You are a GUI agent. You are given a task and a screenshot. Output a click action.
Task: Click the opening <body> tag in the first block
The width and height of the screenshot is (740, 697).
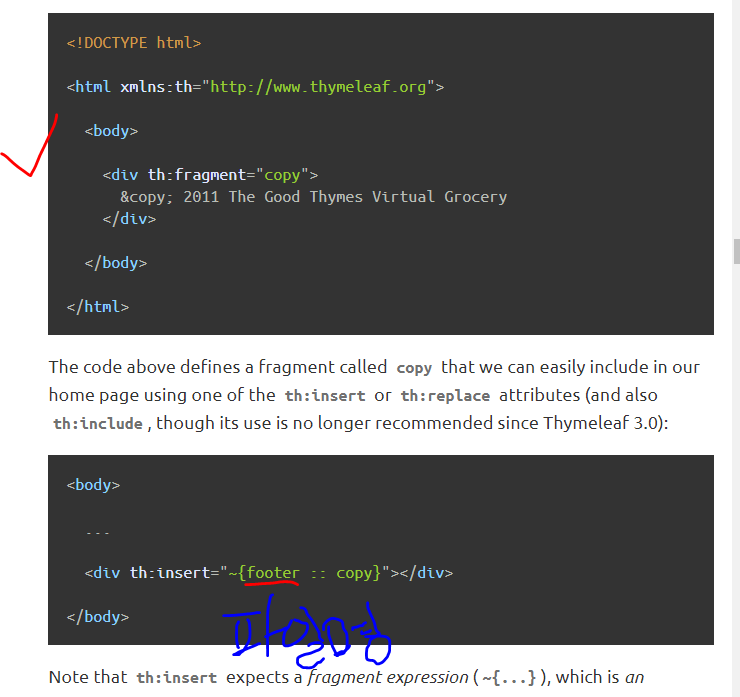(x=111, y=131)
